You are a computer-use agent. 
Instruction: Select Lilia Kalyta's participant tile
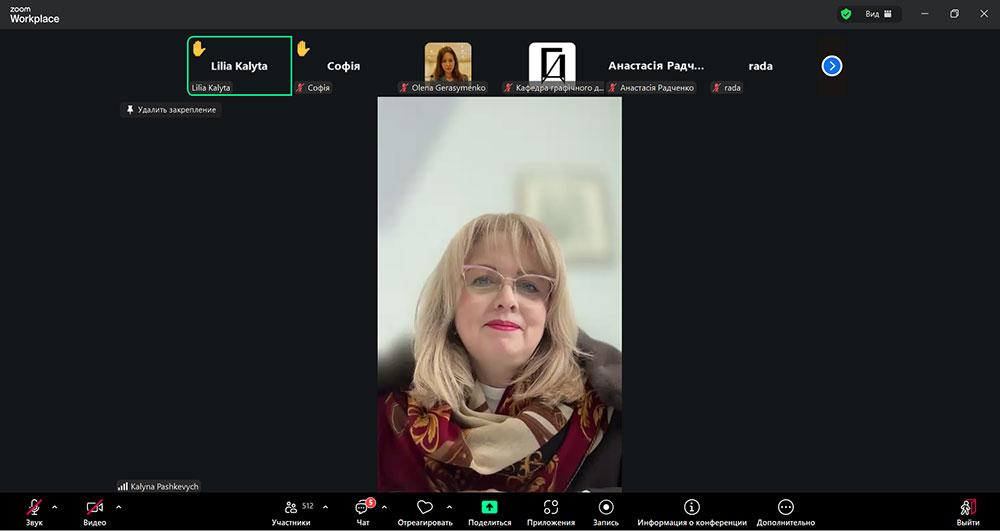[239, 66]
